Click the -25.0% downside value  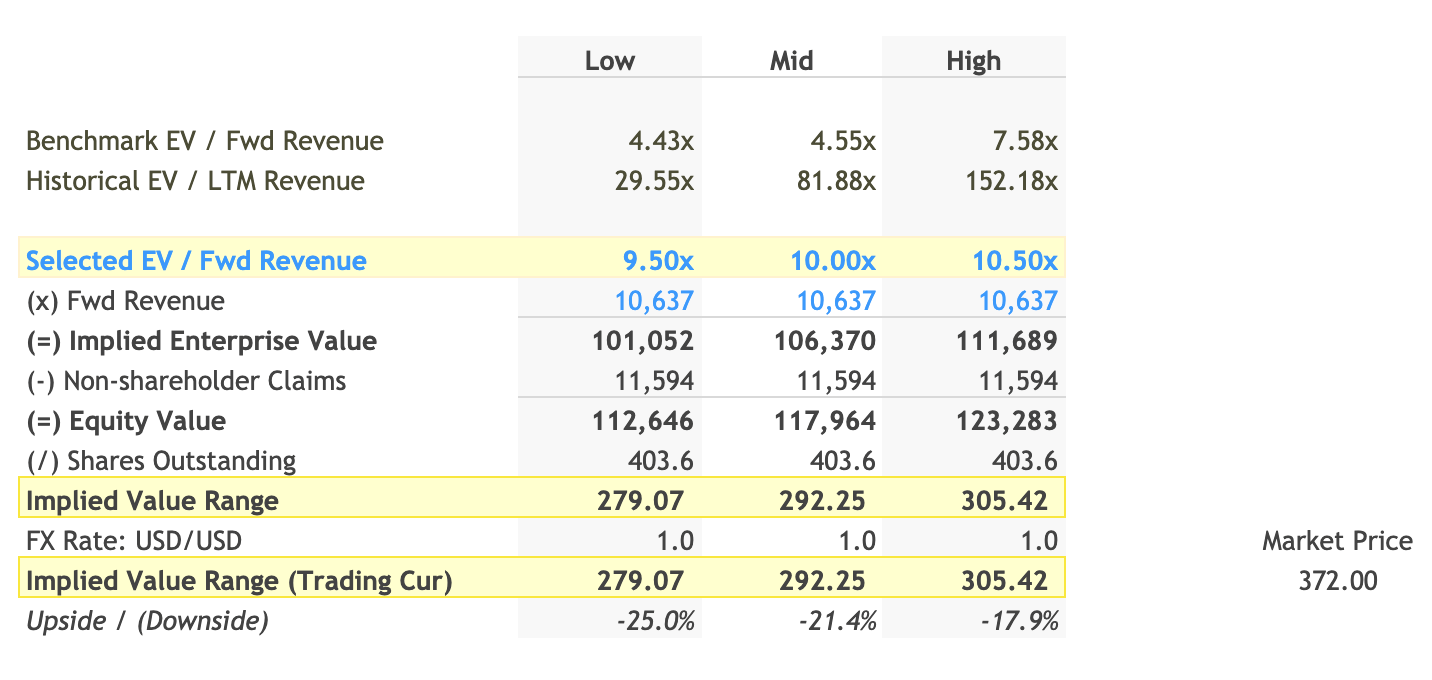tap(655, 620)
